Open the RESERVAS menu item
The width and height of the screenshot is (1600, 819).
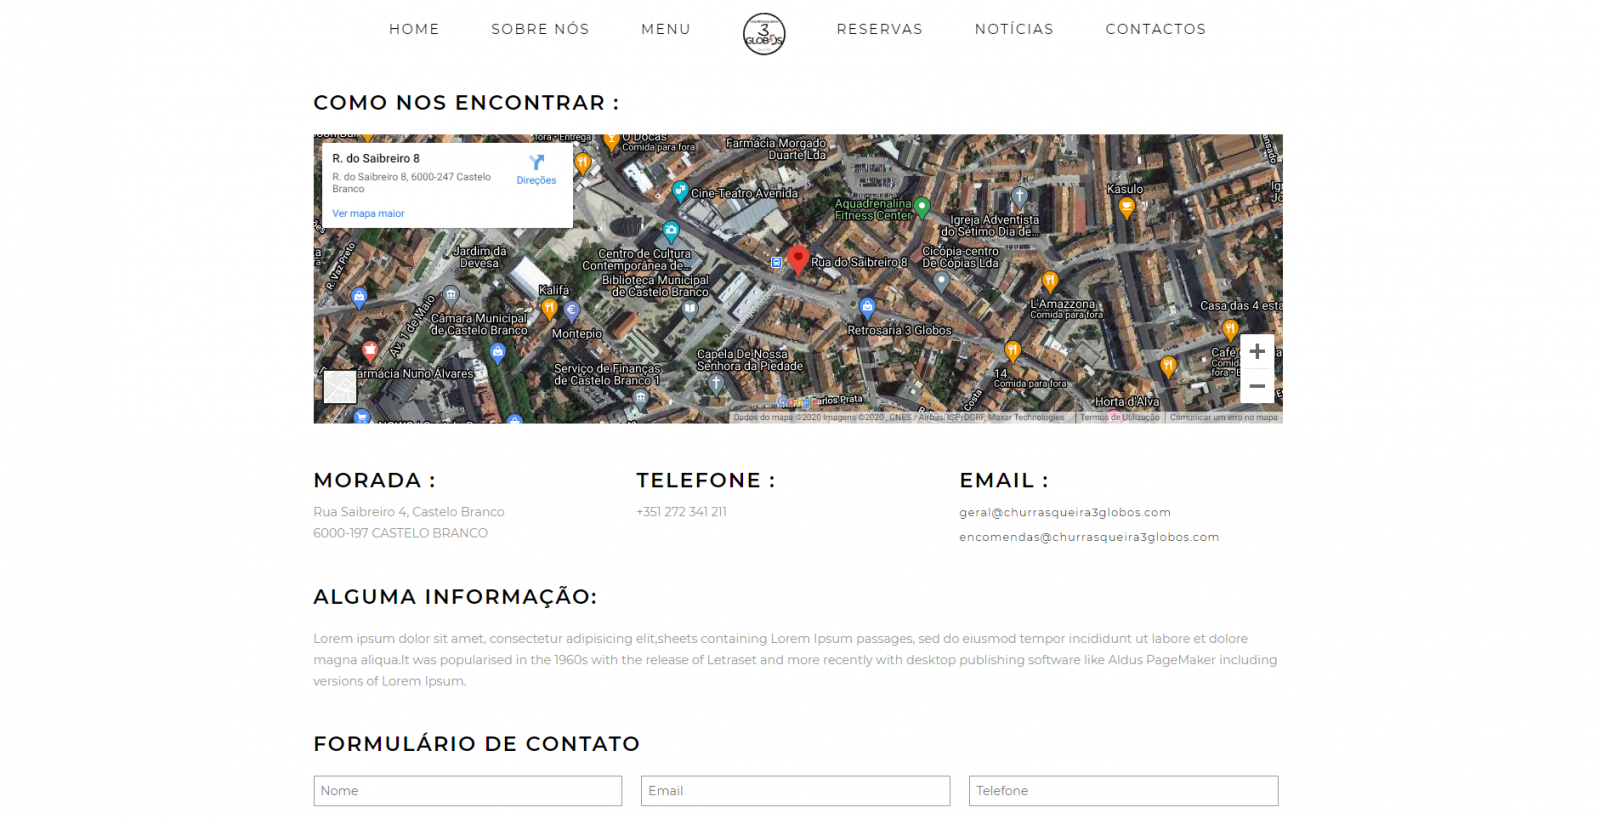[880, 29]
